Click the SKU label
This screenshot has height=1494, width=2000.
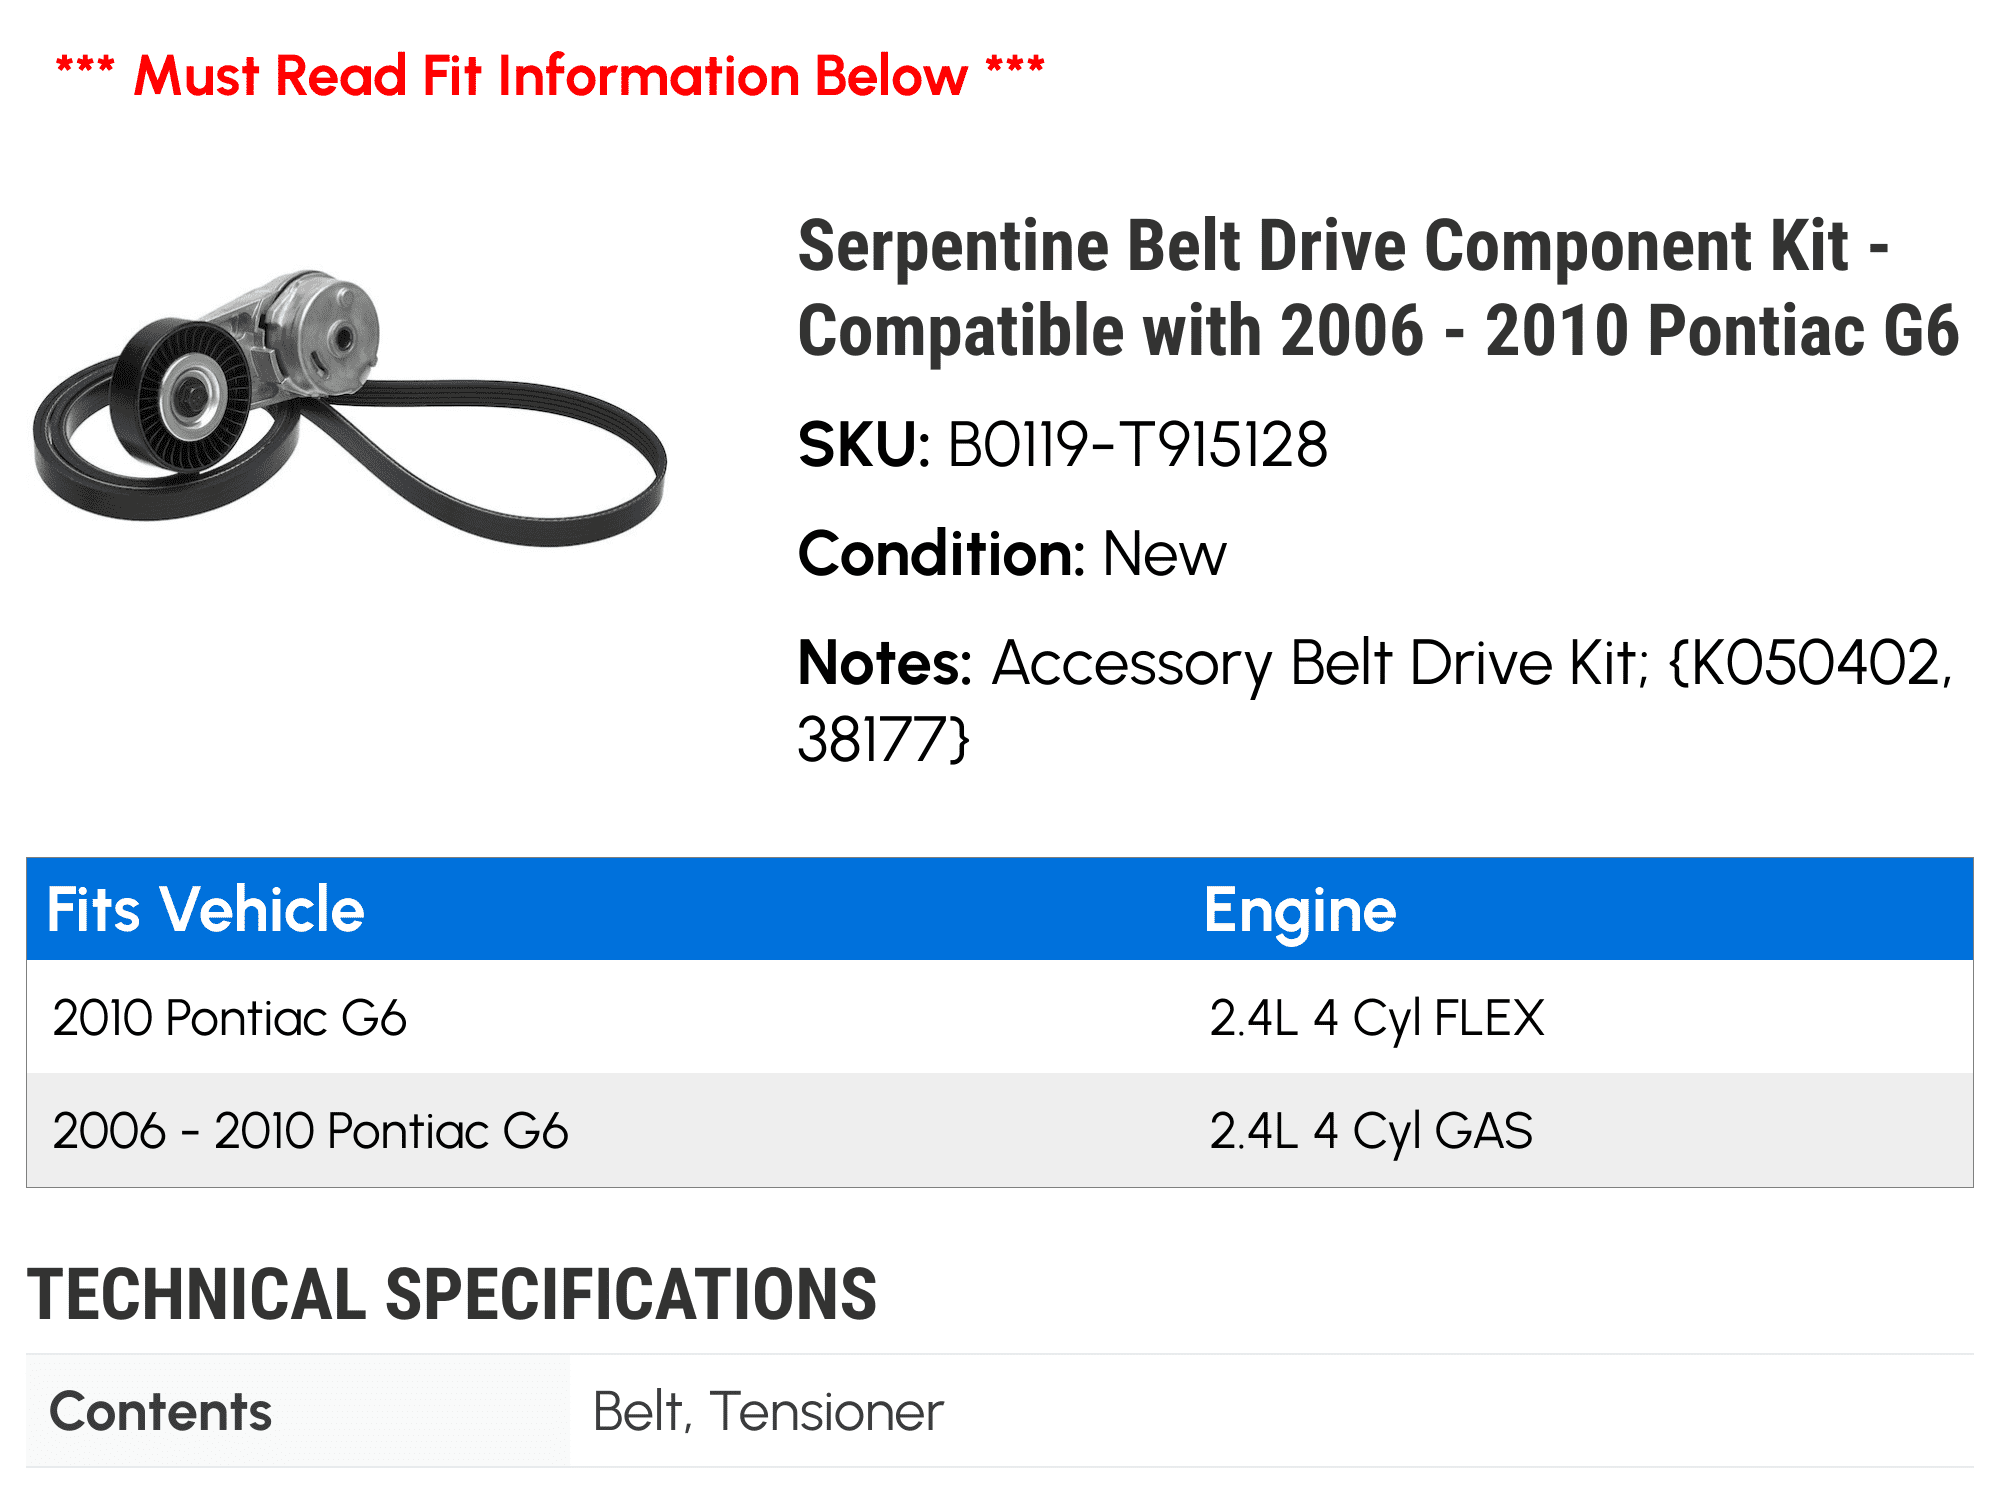pos(864,445)
